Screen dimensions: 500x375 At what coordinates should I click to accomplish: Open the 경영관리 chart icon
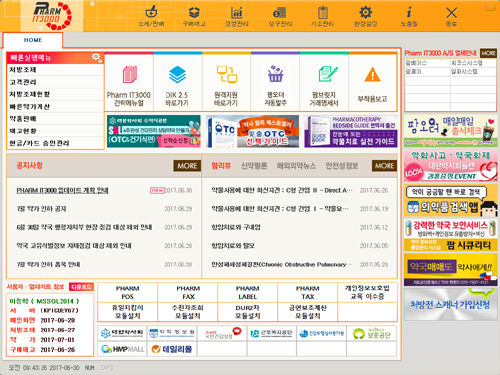[237, 16]
